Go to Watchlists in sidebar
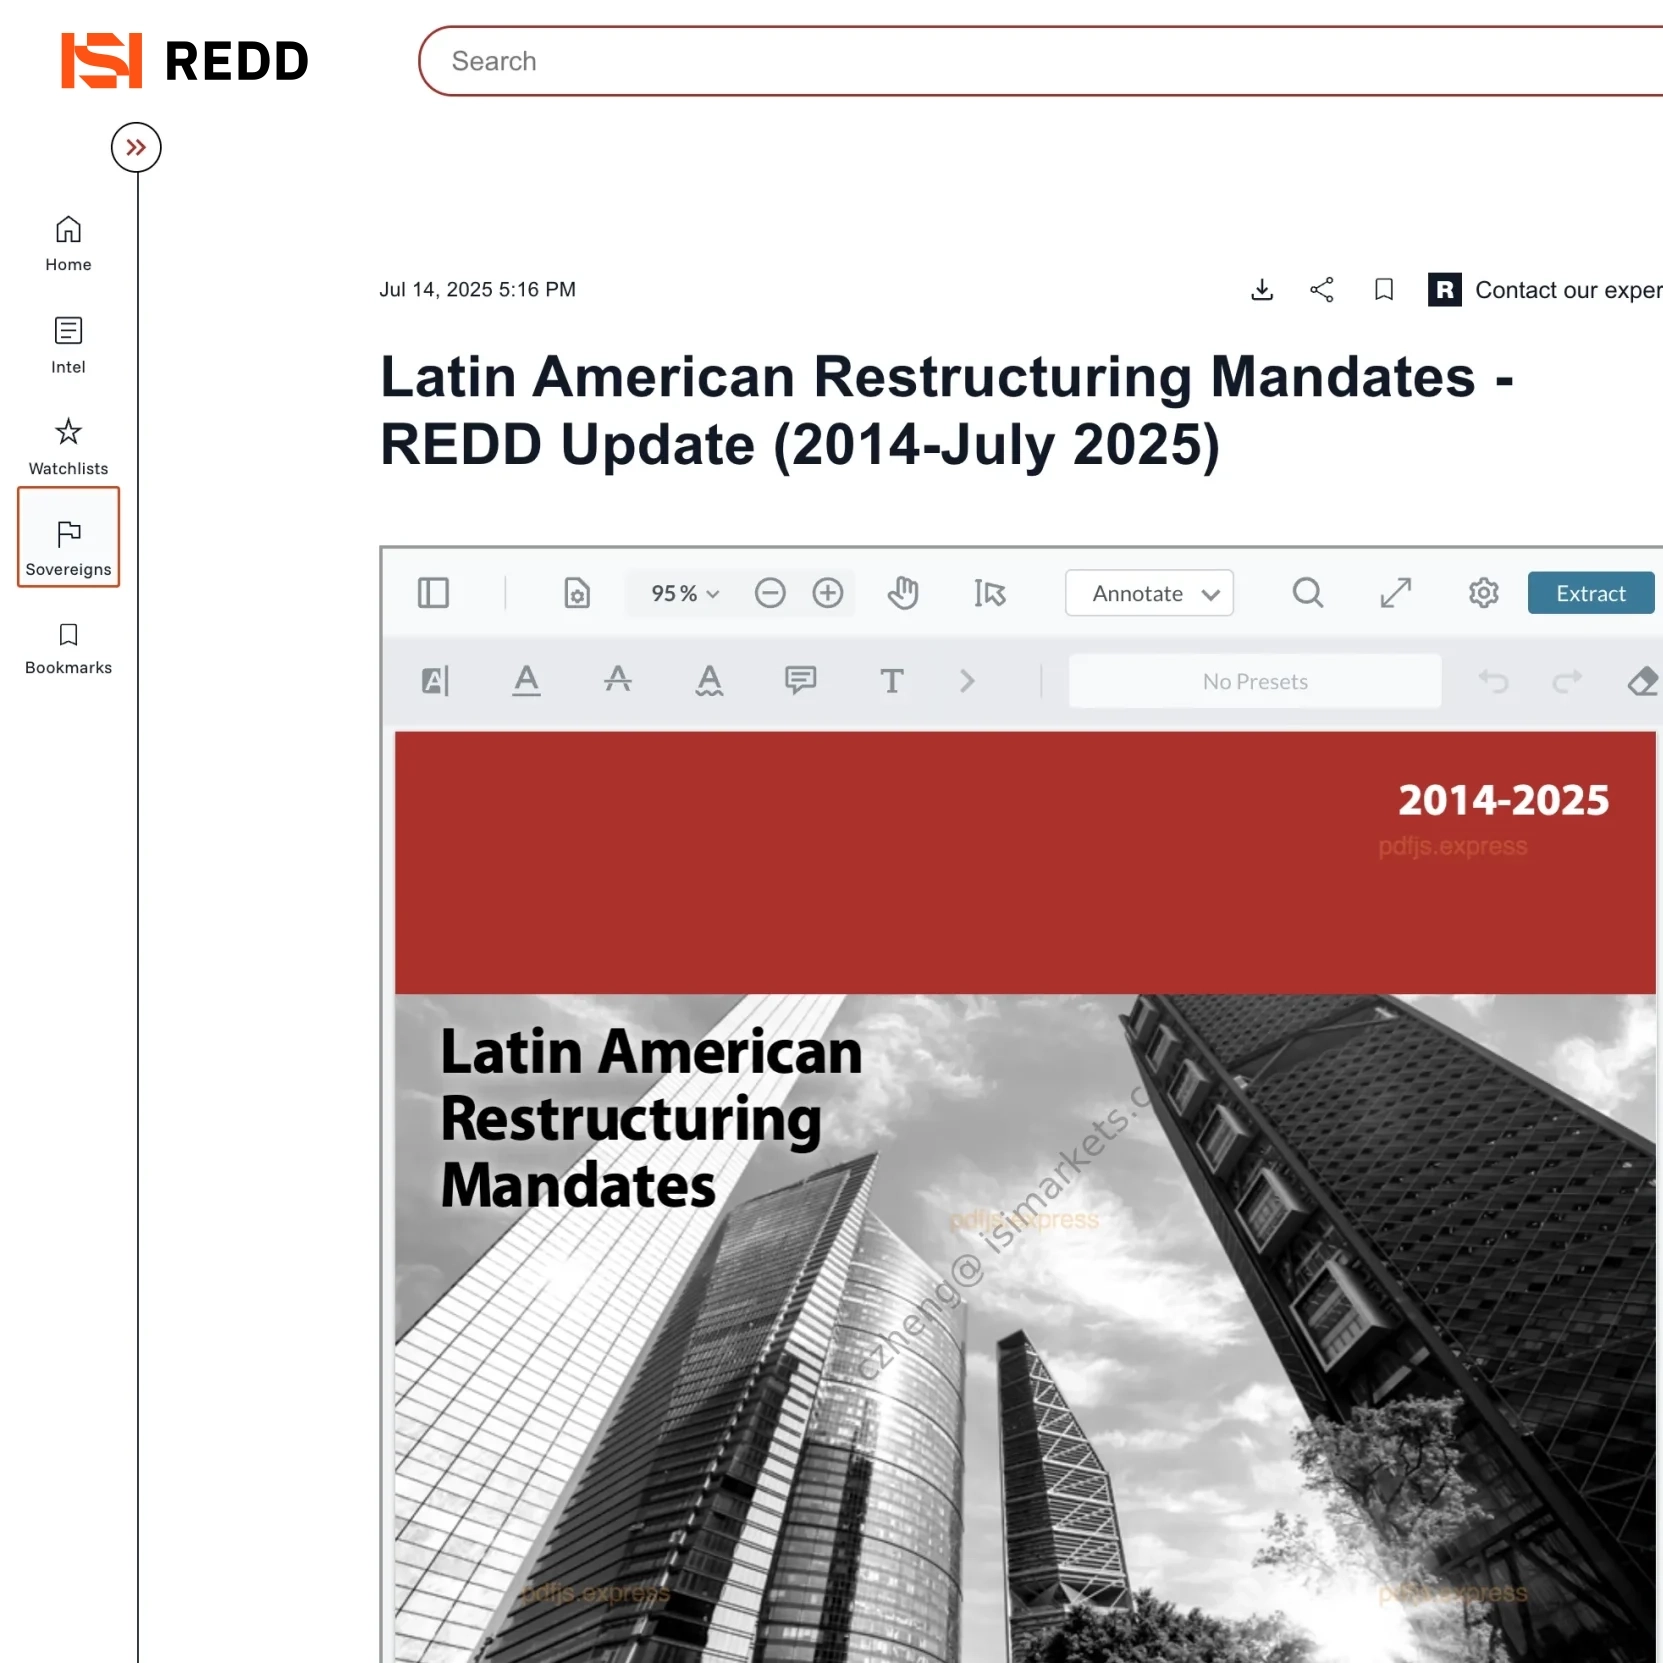The width and height of the screenshot is (1663, 1663). pos(68,446)
